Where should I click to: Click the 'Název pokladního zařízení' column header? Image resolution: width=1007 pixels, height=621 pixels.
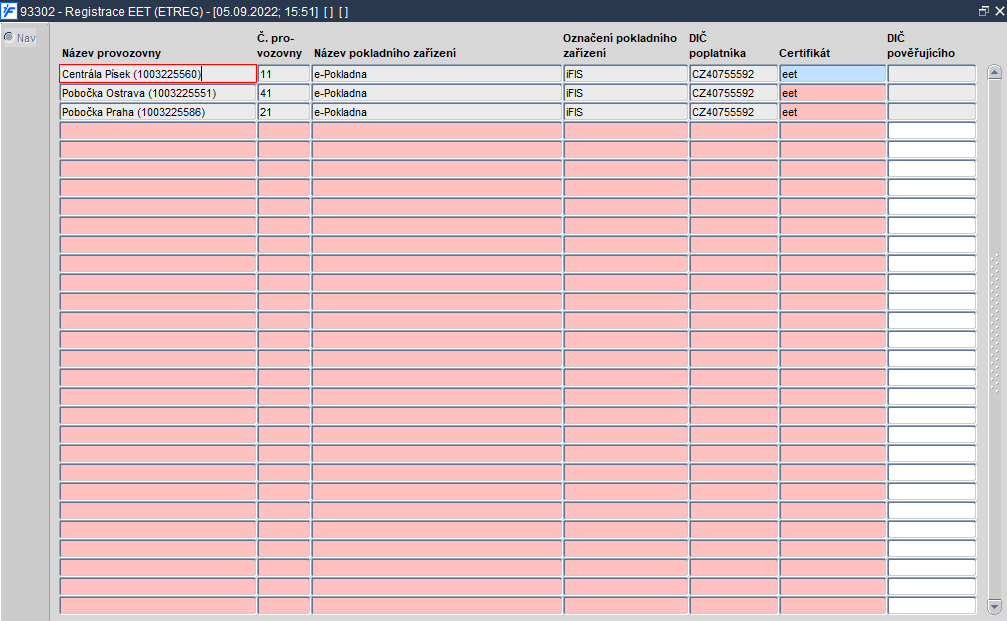click(385, 53)
